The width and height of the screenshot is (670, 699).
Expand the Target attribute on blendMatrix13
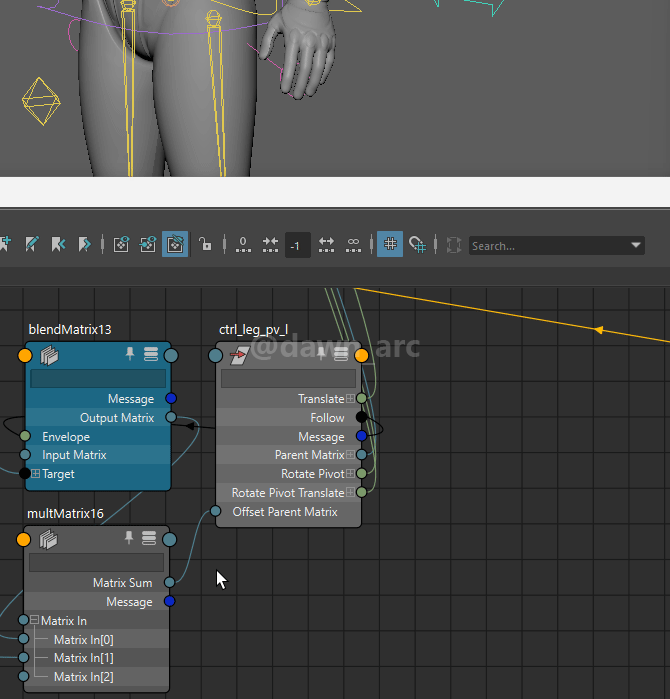[x=36, y=473]
